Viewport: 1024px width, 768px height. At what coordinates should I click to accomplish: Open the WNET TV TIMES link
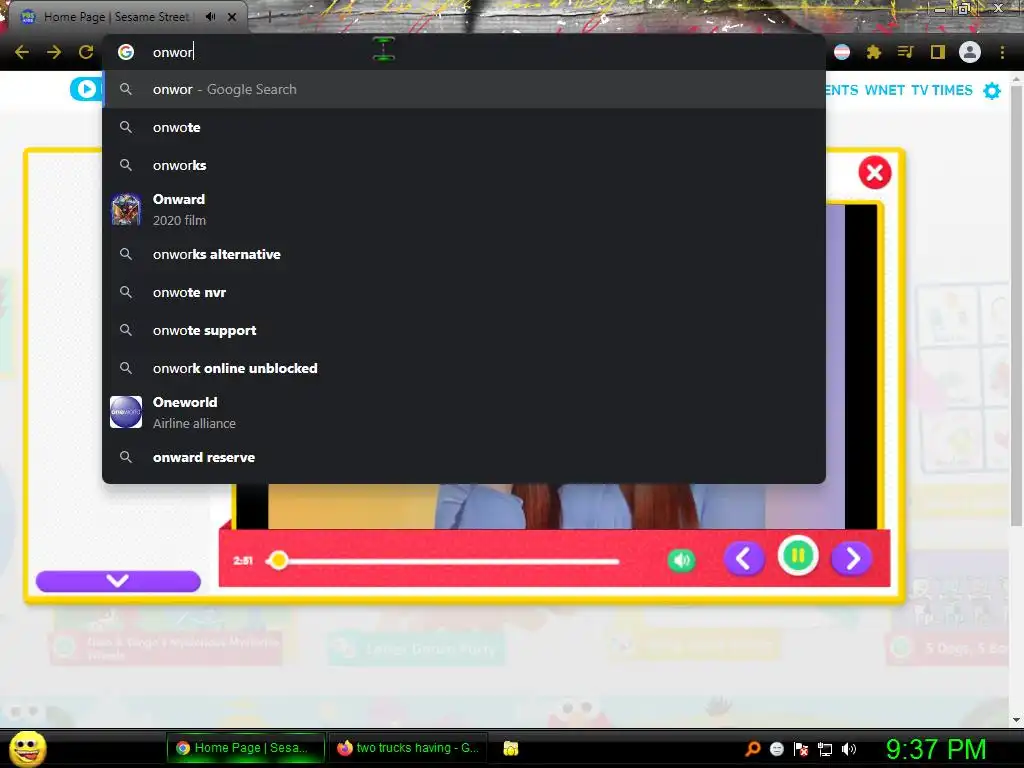point(918,90)
